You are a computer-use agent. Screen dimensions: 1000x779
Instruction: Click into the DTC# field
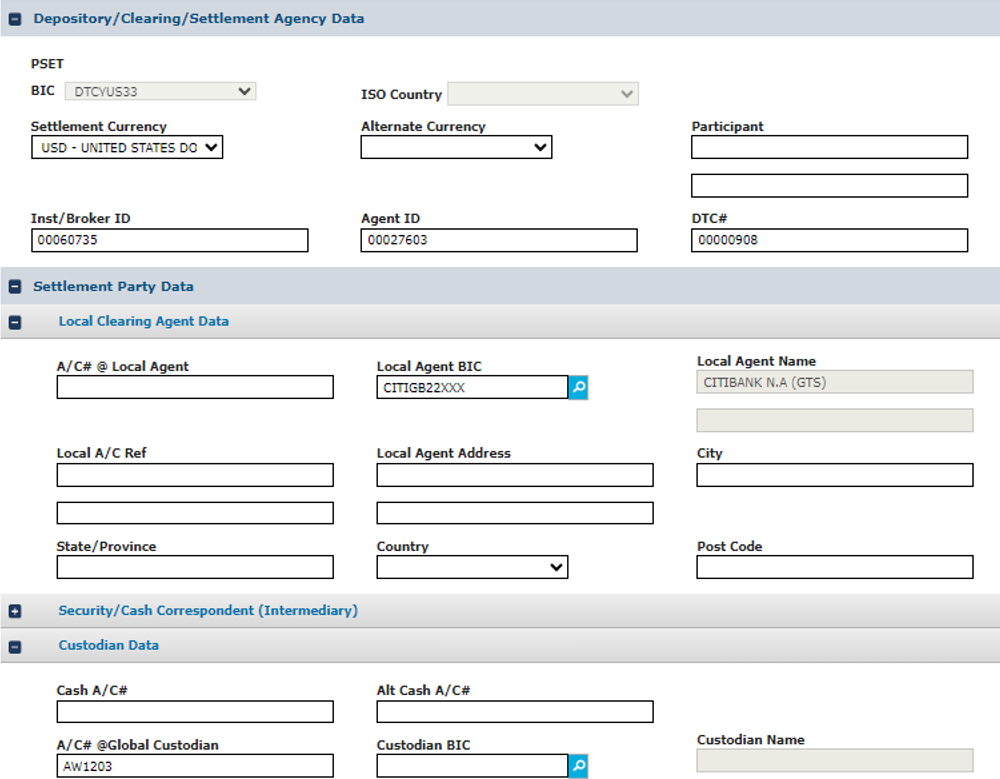click(829, 240)
